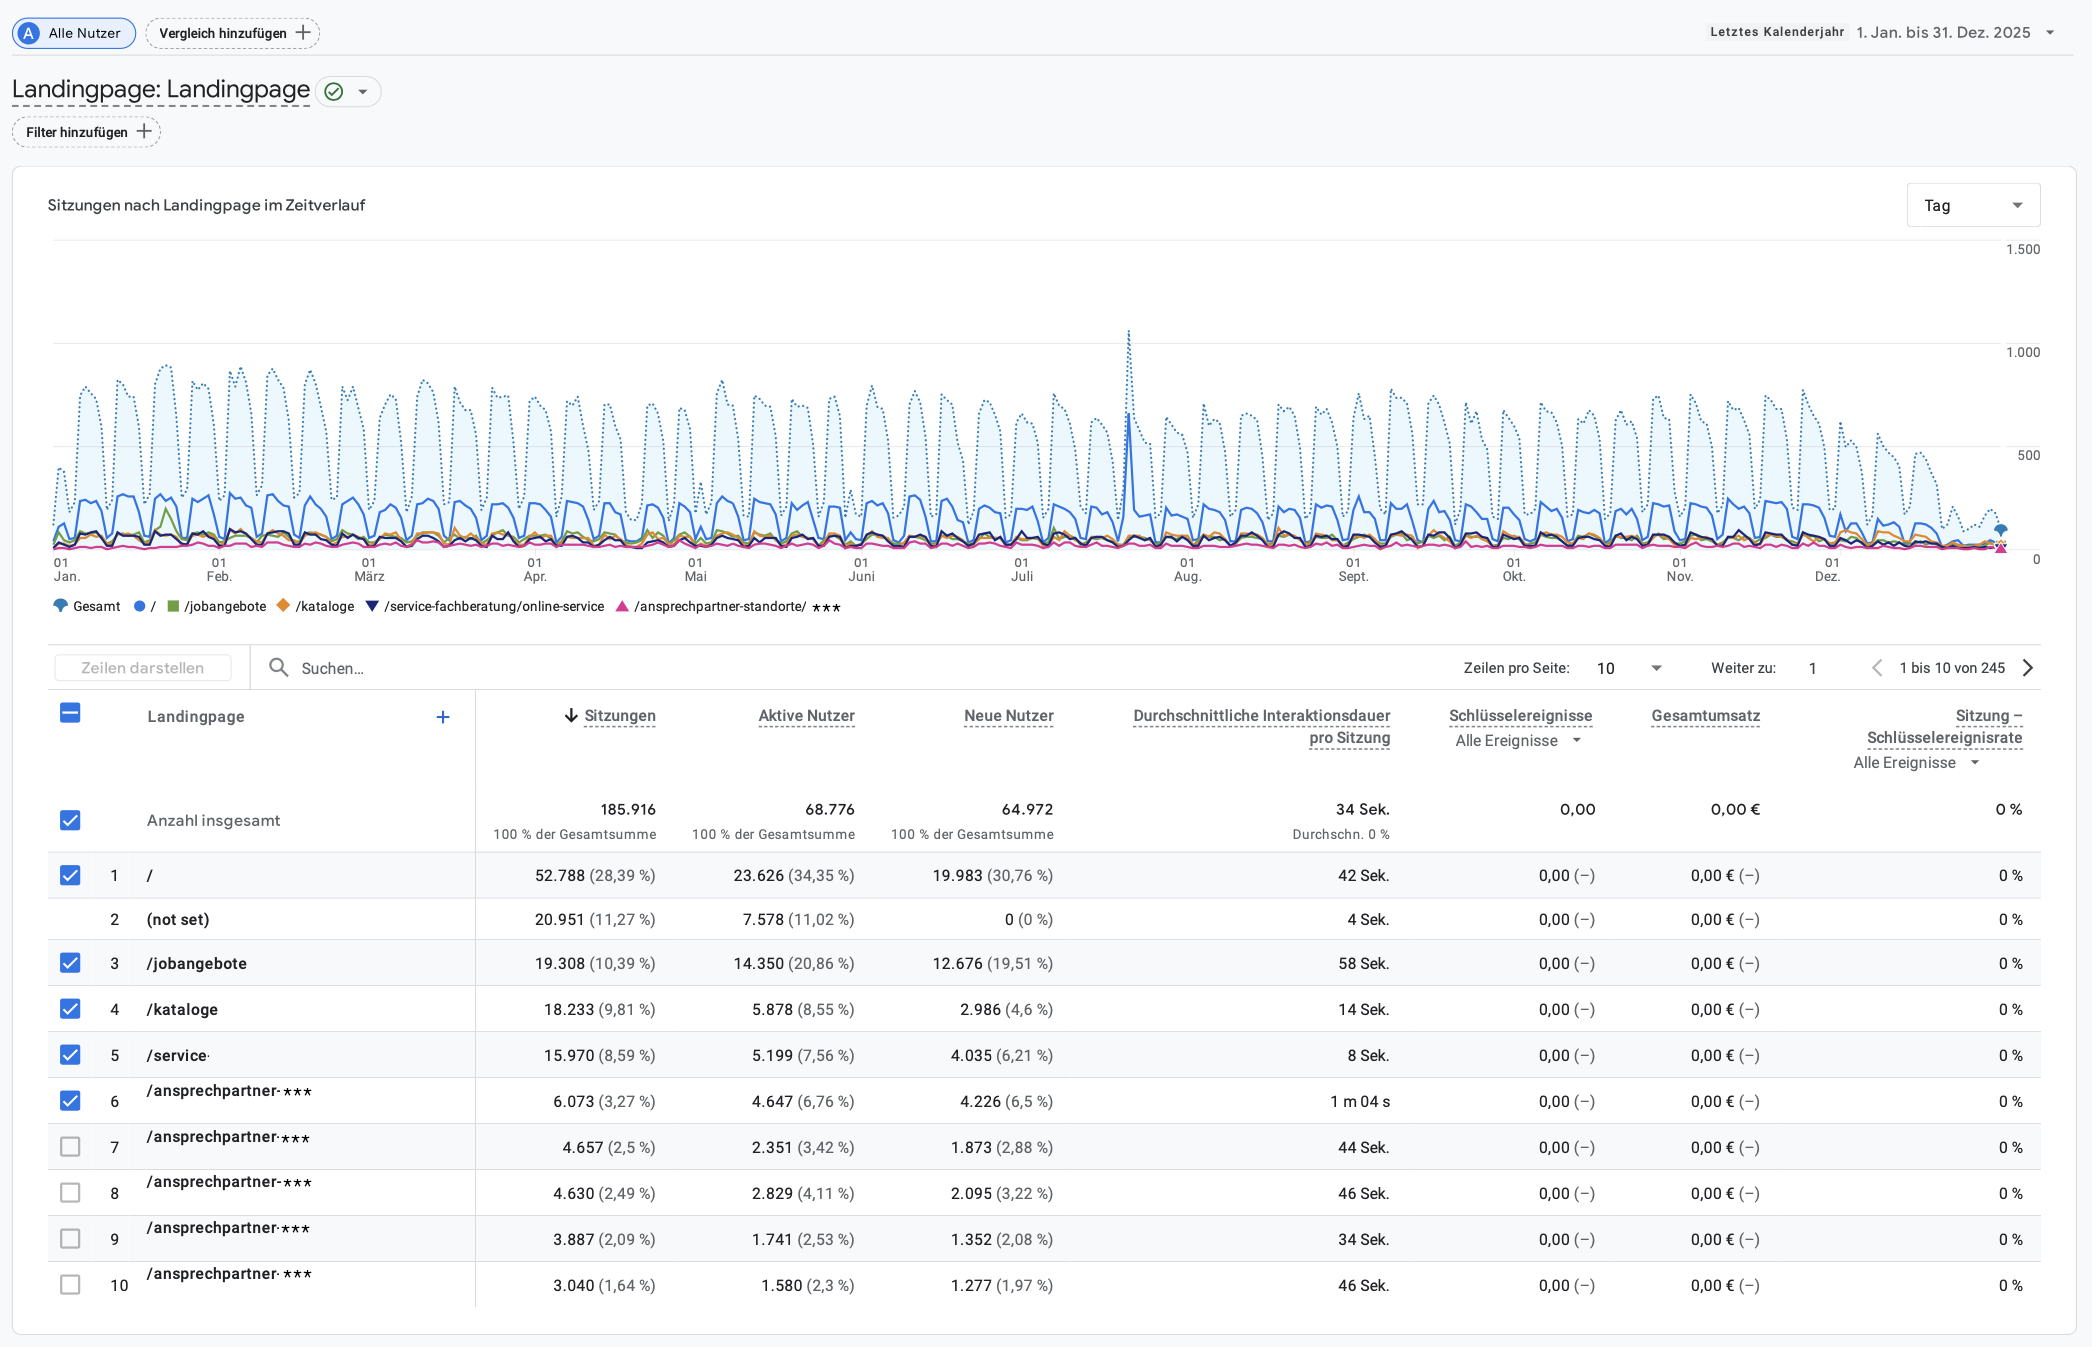Click the plus icon beside Landingpage column
Viewport: 2092px width, 1347px height.
pos(443,717)
